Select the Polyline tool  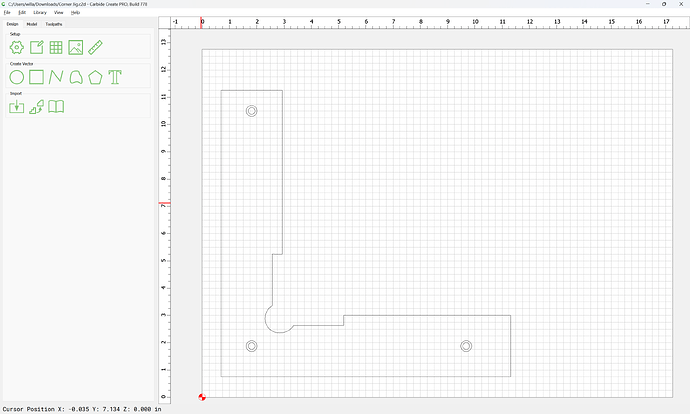coord(56,77)
